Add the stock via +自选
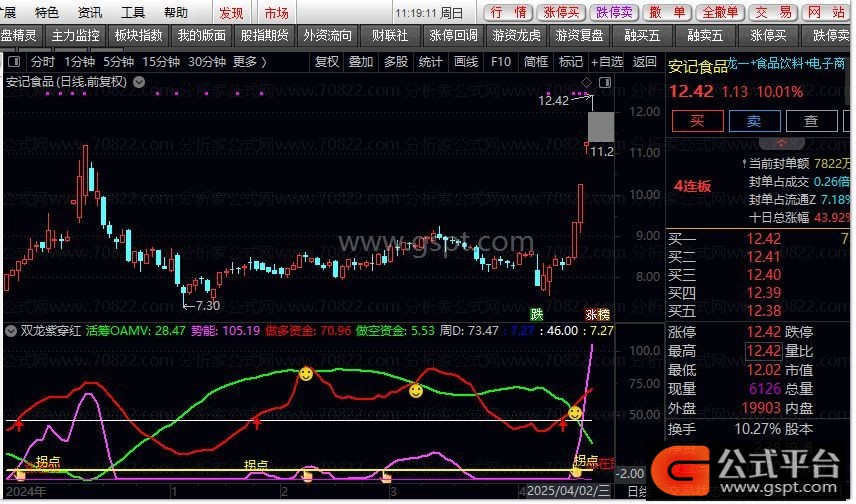The image size is (856, 504). pos(607,62)
